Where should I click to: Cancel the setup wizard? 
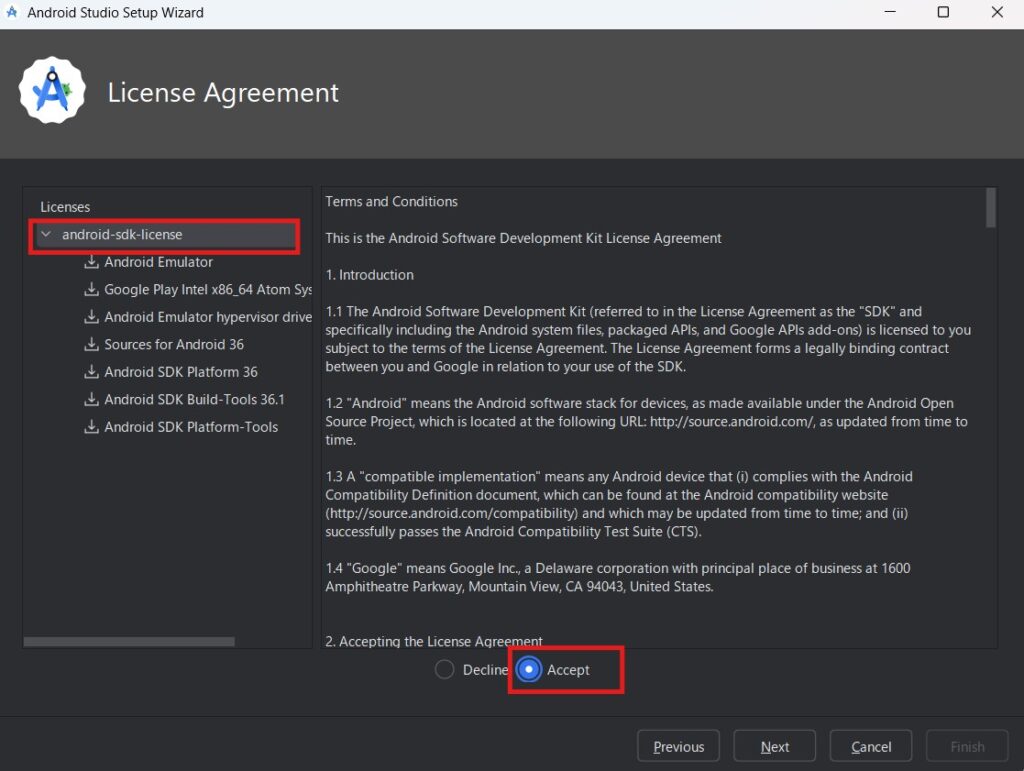point(871,747)
